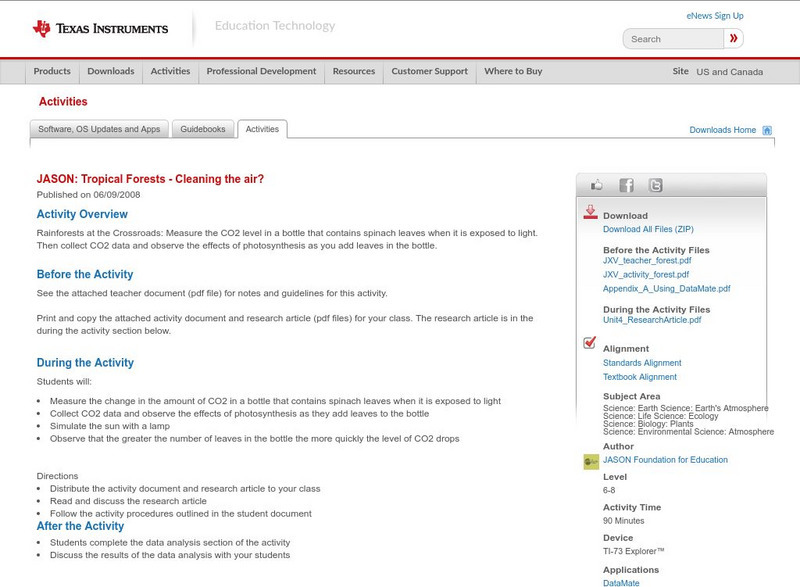800x587 pixels.
Task: Click the Directions label
Action: [x=57, y=476]
